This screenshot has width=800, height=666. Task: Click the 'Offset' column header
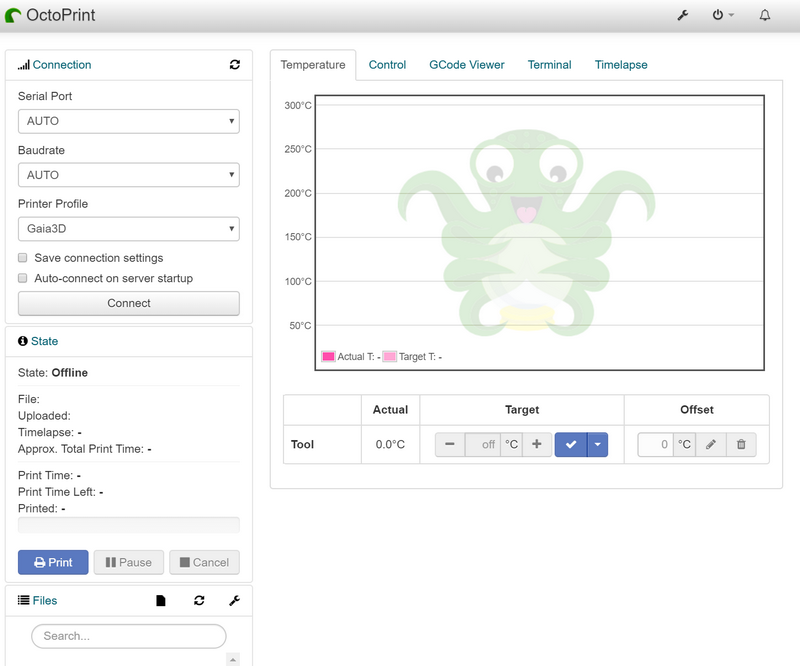click(x=697, y=410)
